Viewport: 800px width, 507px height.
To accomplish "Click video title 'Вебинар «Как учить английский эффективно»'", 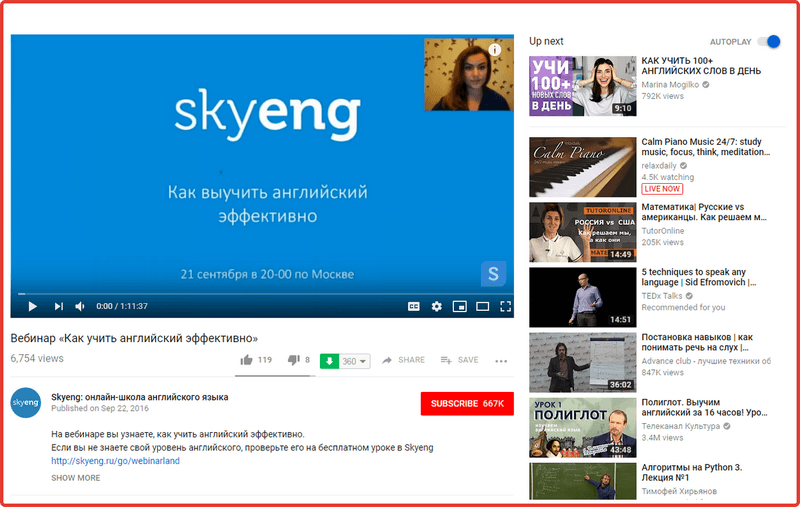I will point(134,338).
